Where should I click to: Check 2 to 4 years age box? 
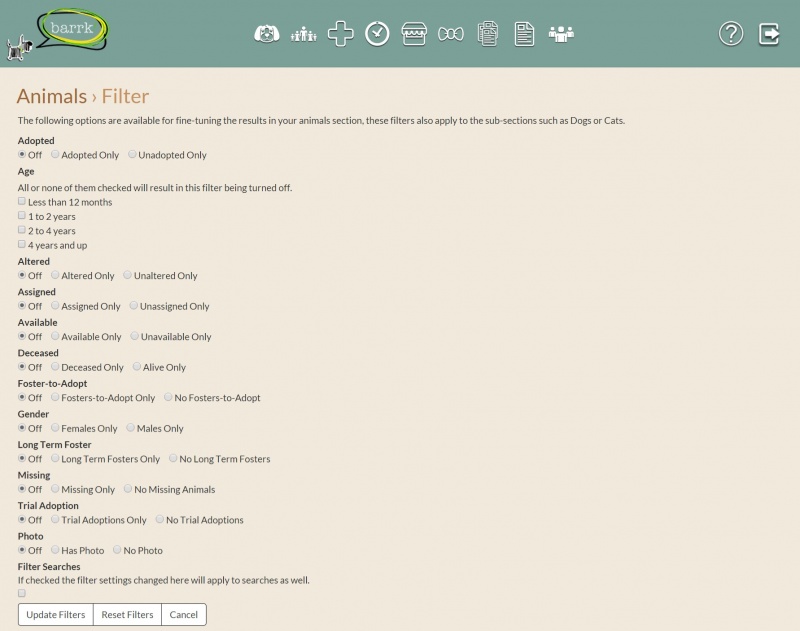click(x=22, y=230)
